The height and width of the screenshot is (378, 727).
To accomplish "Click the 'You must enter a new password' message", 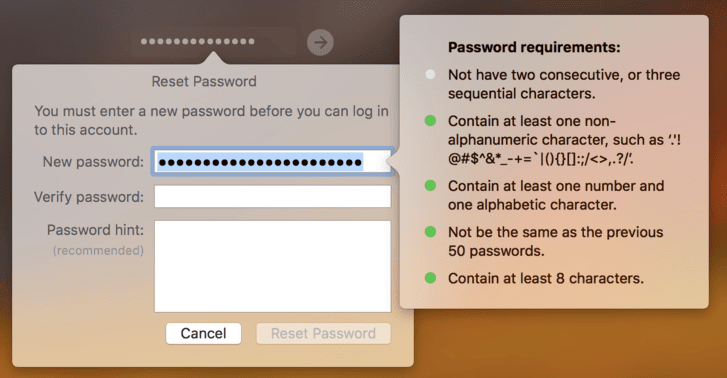I will click(211, 121).
